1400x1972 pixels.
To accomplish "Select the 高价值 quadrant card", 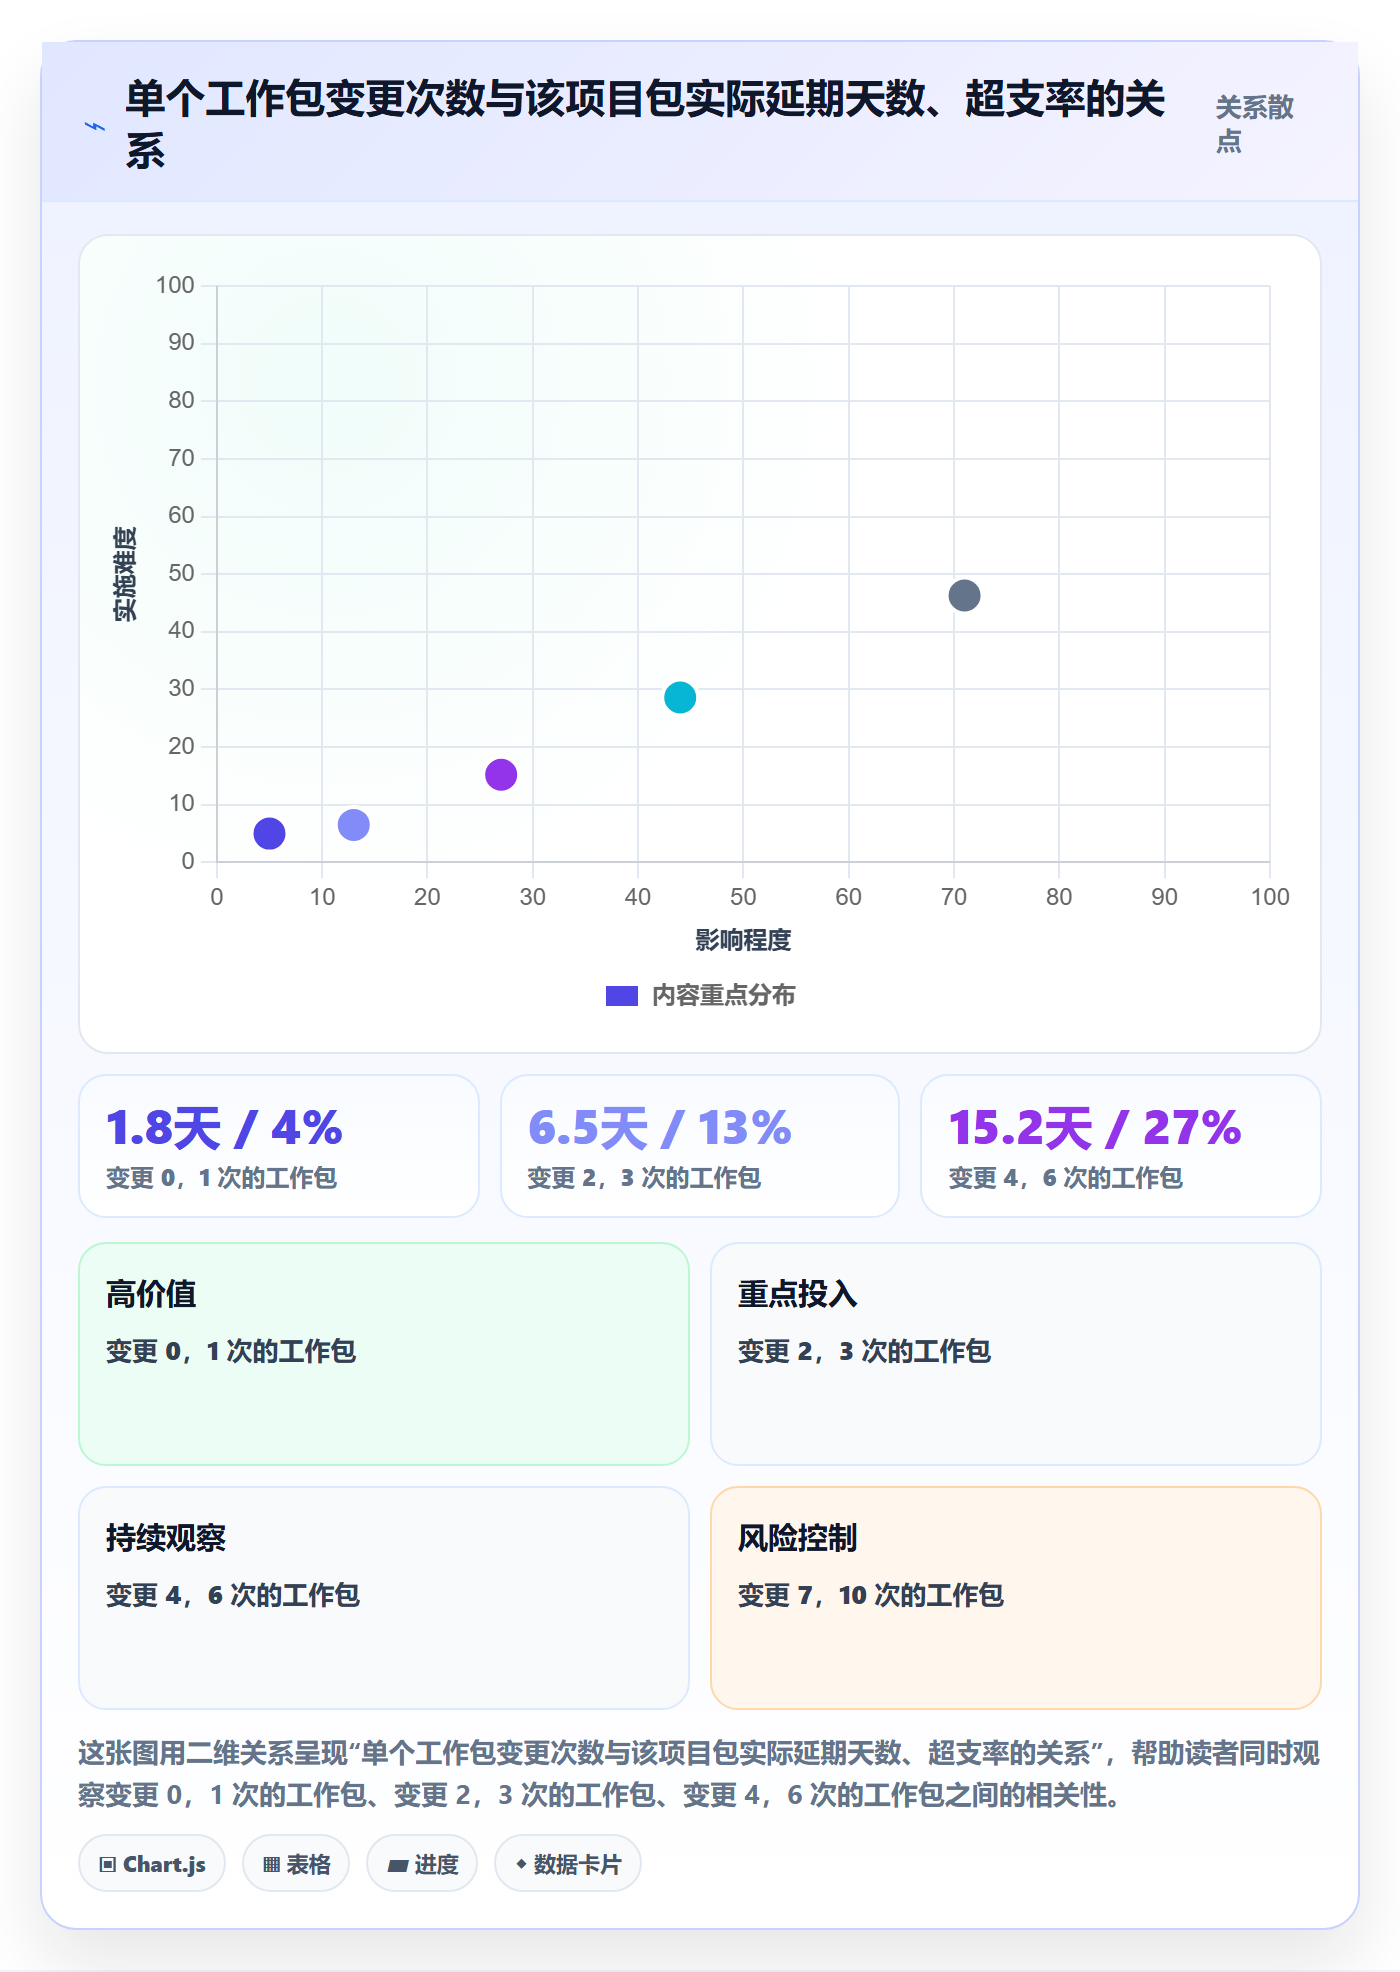I will click(x=384, y=1354).
